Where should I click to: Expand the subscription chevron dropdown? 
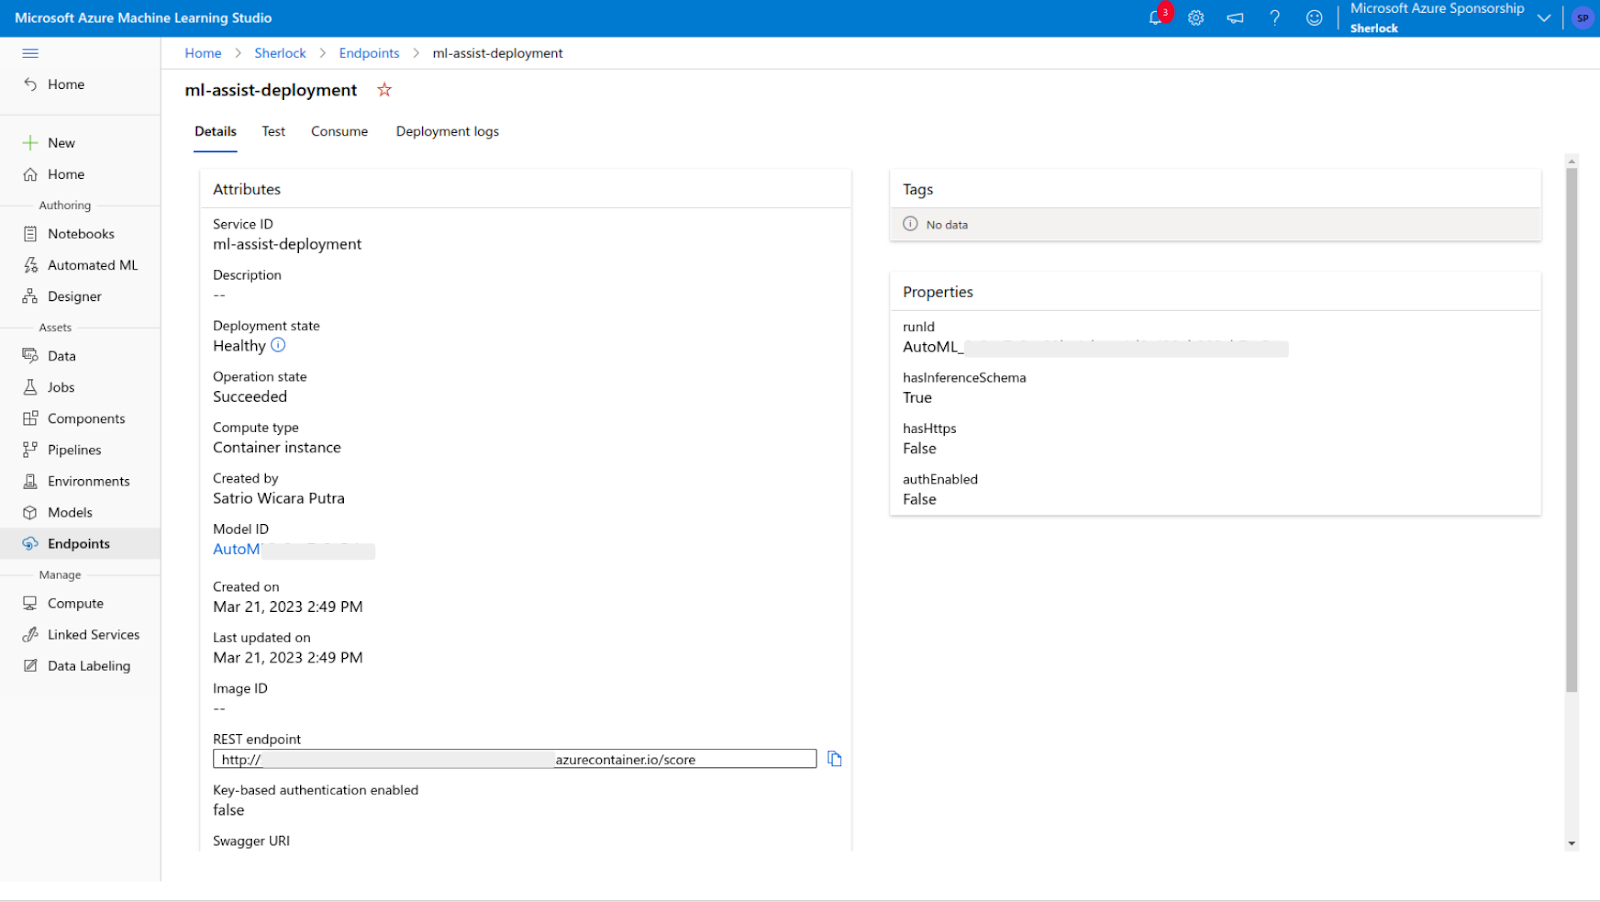pos(1544,18)
